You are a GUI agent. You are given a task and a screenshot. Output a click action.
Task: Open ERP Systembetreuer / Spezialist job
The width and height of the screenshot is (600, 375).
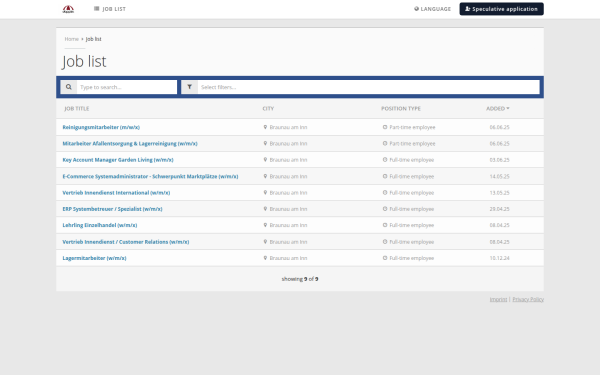112,209
